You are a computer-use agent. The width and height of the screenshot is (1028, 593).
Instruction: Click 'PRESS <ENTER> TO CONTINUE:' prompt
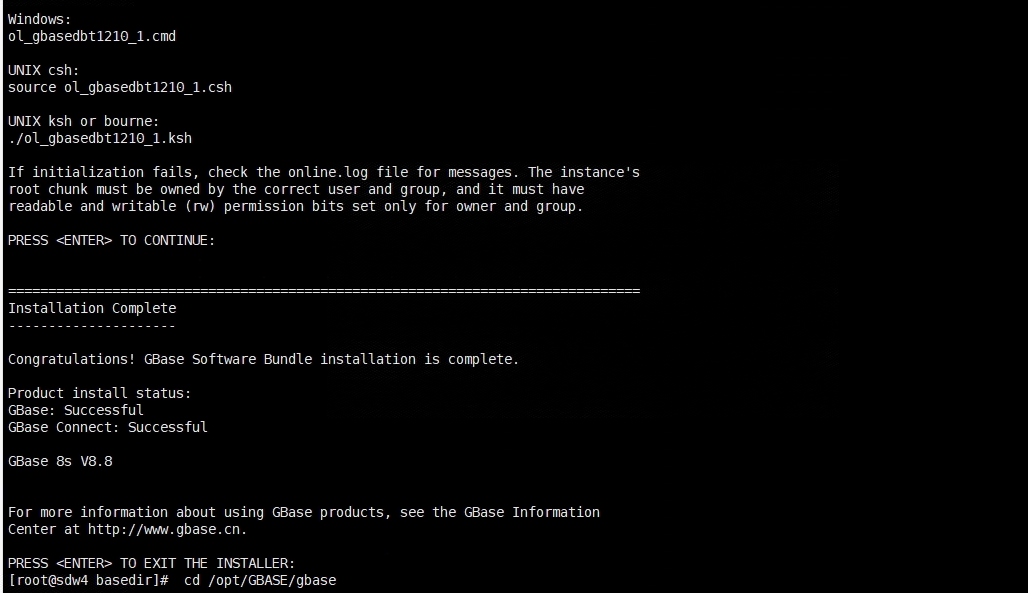coord(111,241)
